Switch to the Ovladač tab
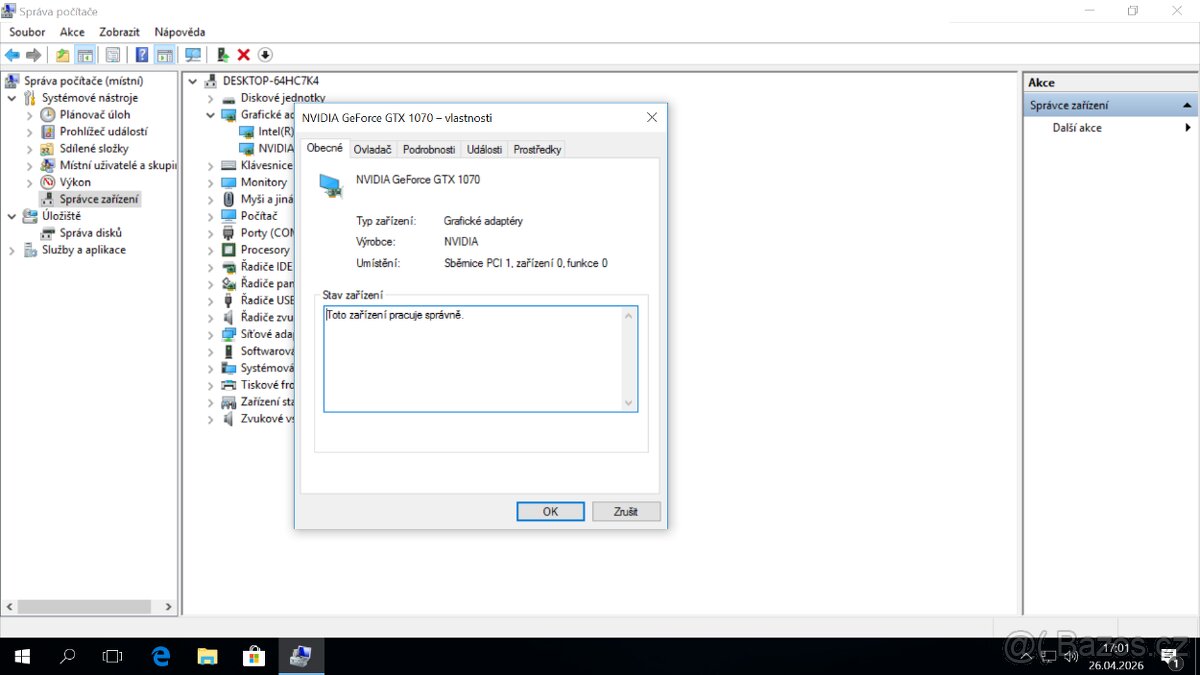The width and height of the screenshot is (1200, 675). tap(372, 149)
